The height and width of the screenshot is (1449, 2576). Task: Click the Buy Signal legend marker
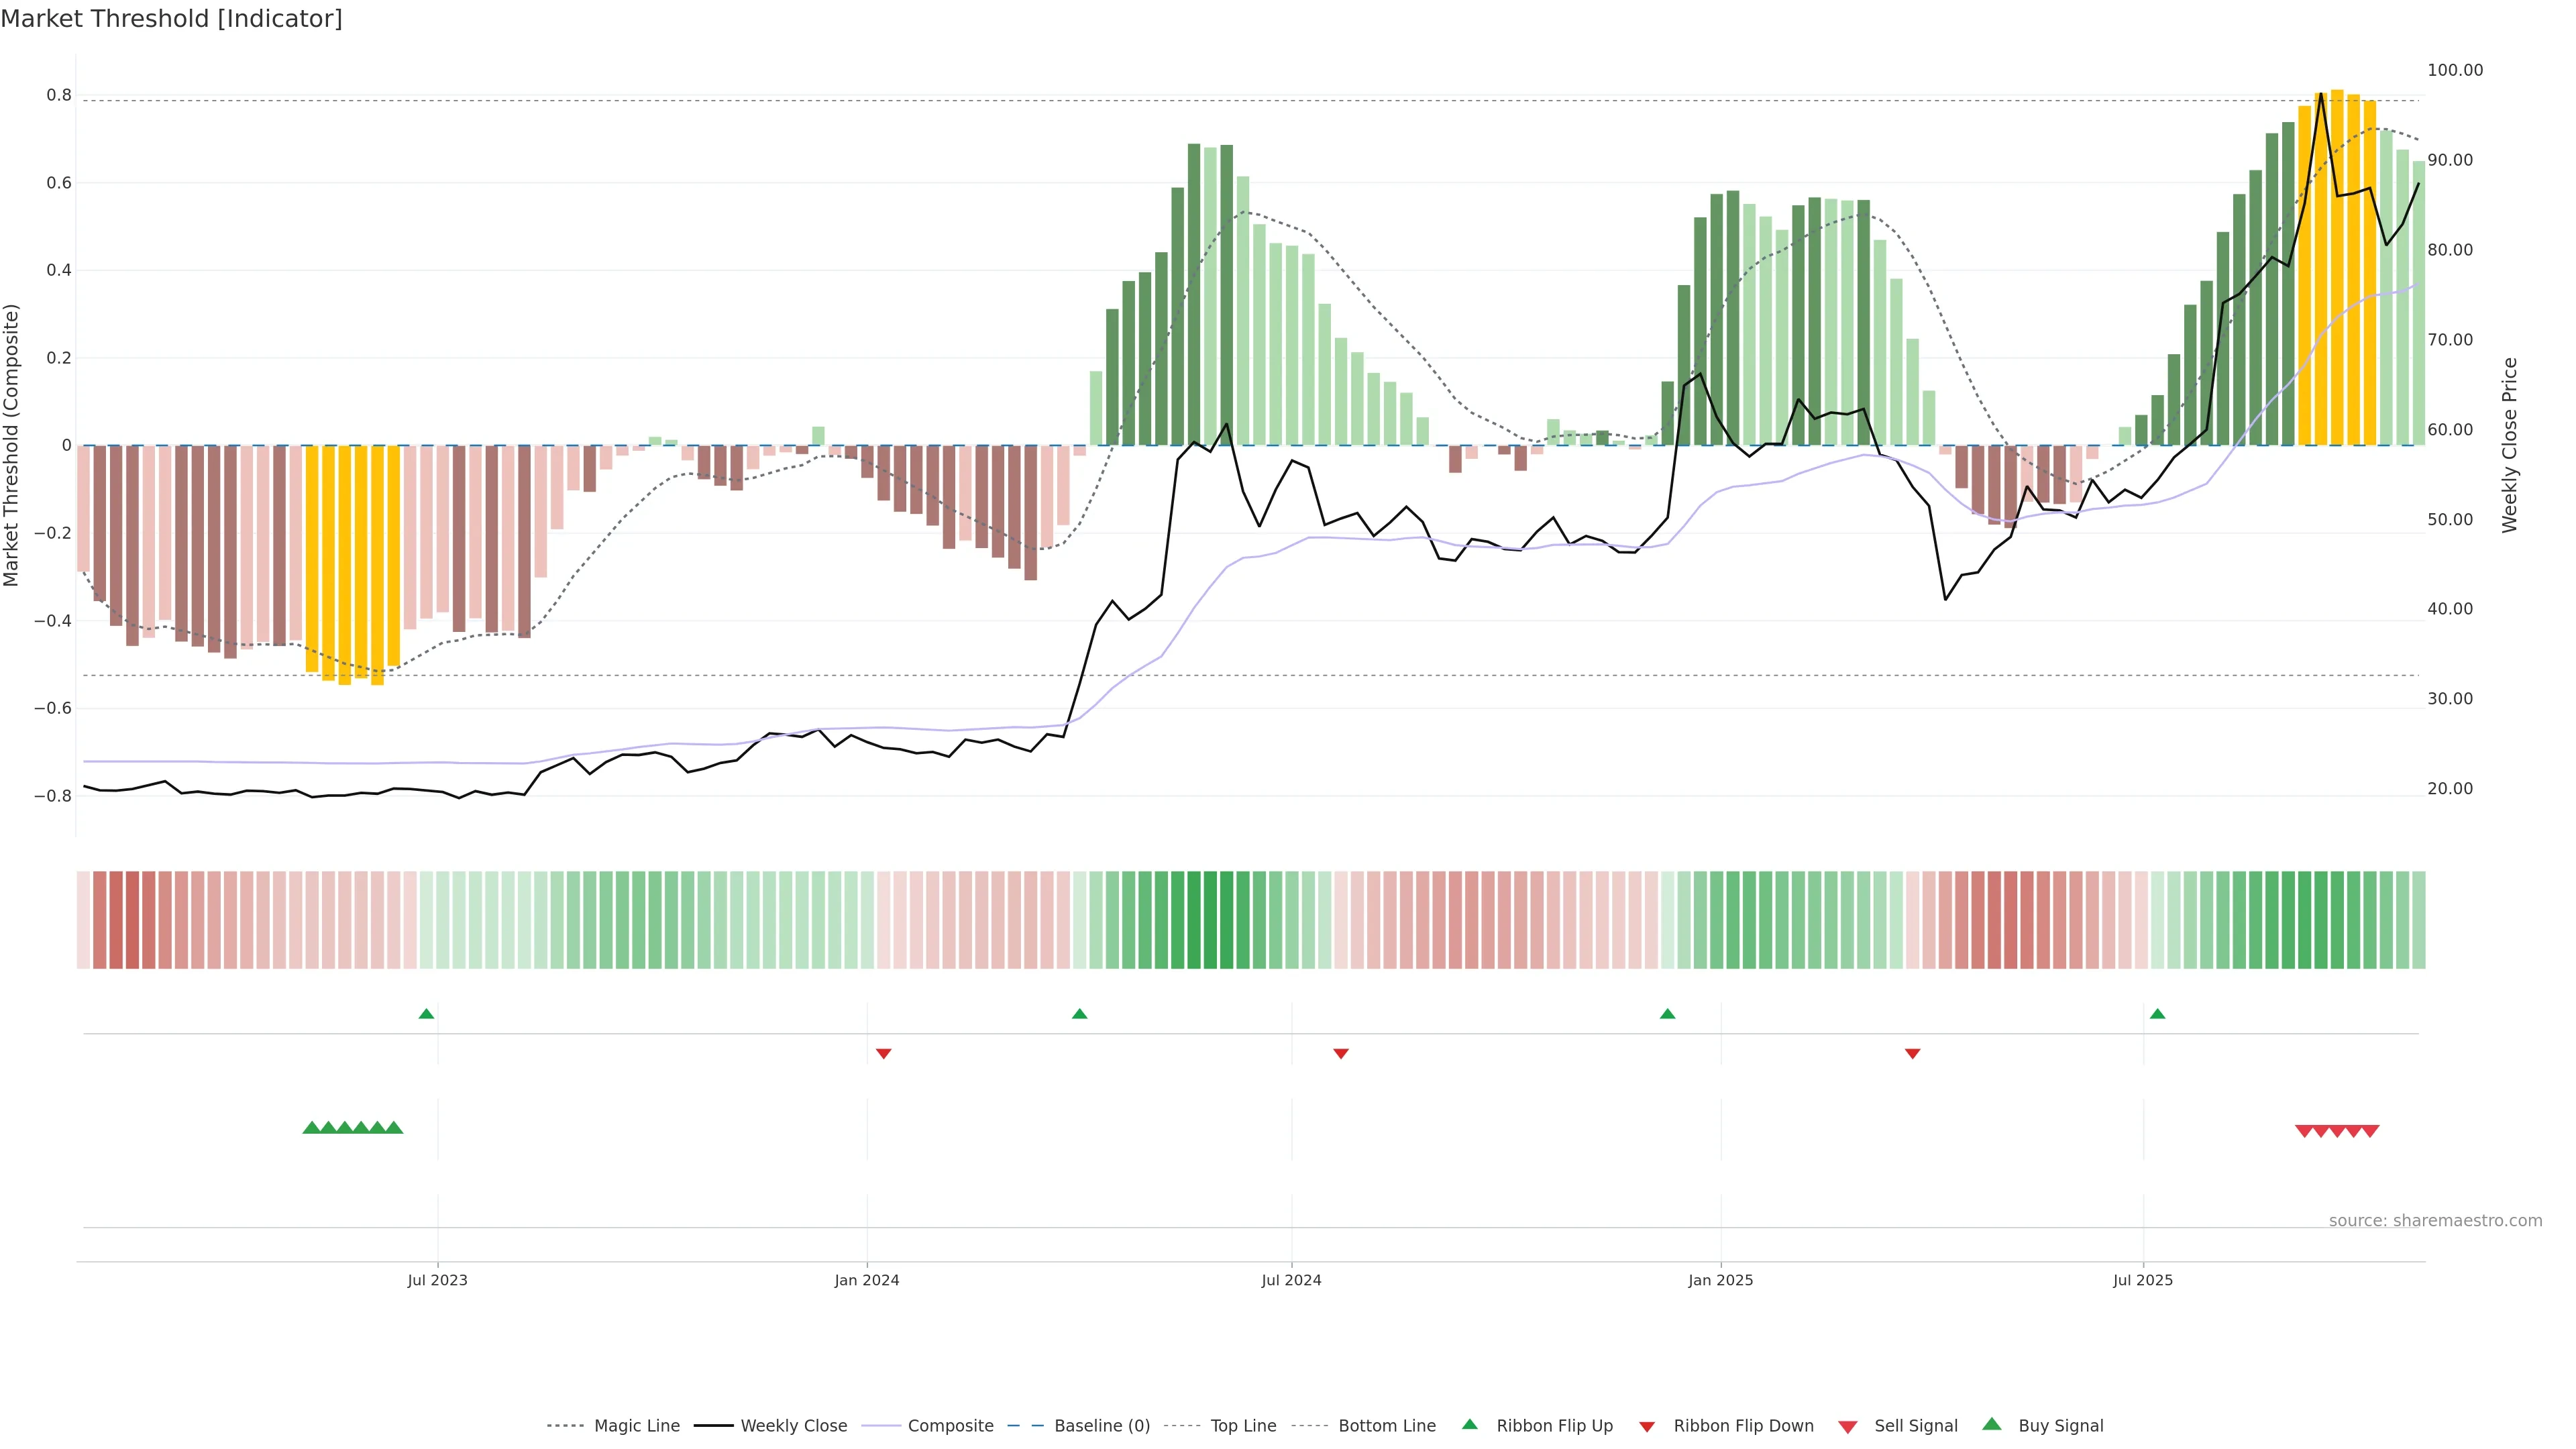point(1992,1424)
